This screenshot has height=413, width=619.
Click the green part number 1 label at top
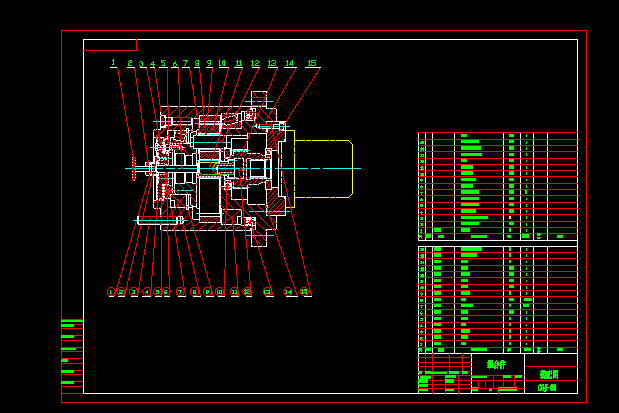coord(114,63)
